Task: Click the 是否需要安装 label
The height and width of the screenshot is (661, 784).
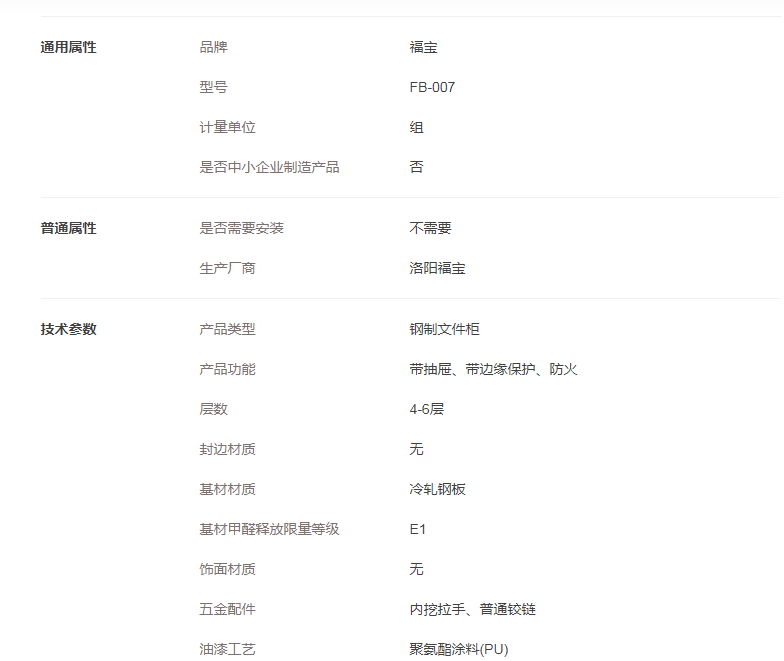Action: pos(242,228)
